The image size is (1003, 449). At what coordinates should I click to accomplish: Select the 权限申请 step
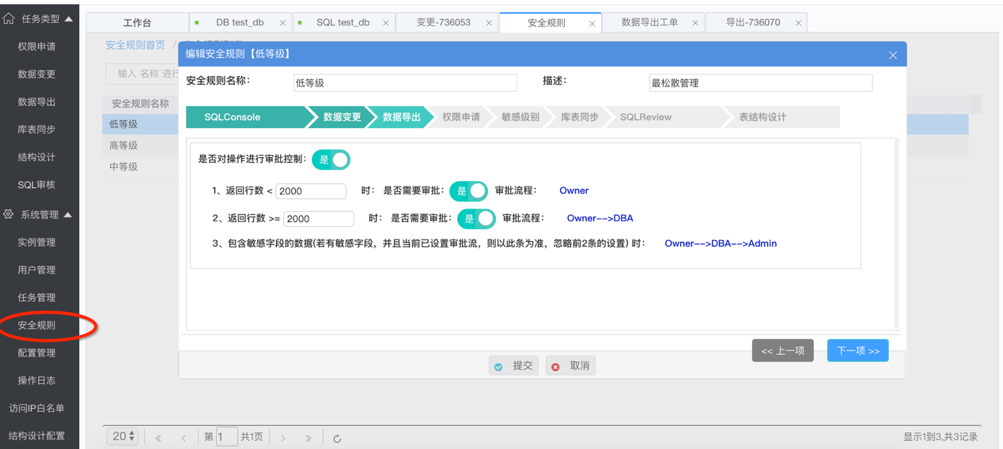click(461, 118)
